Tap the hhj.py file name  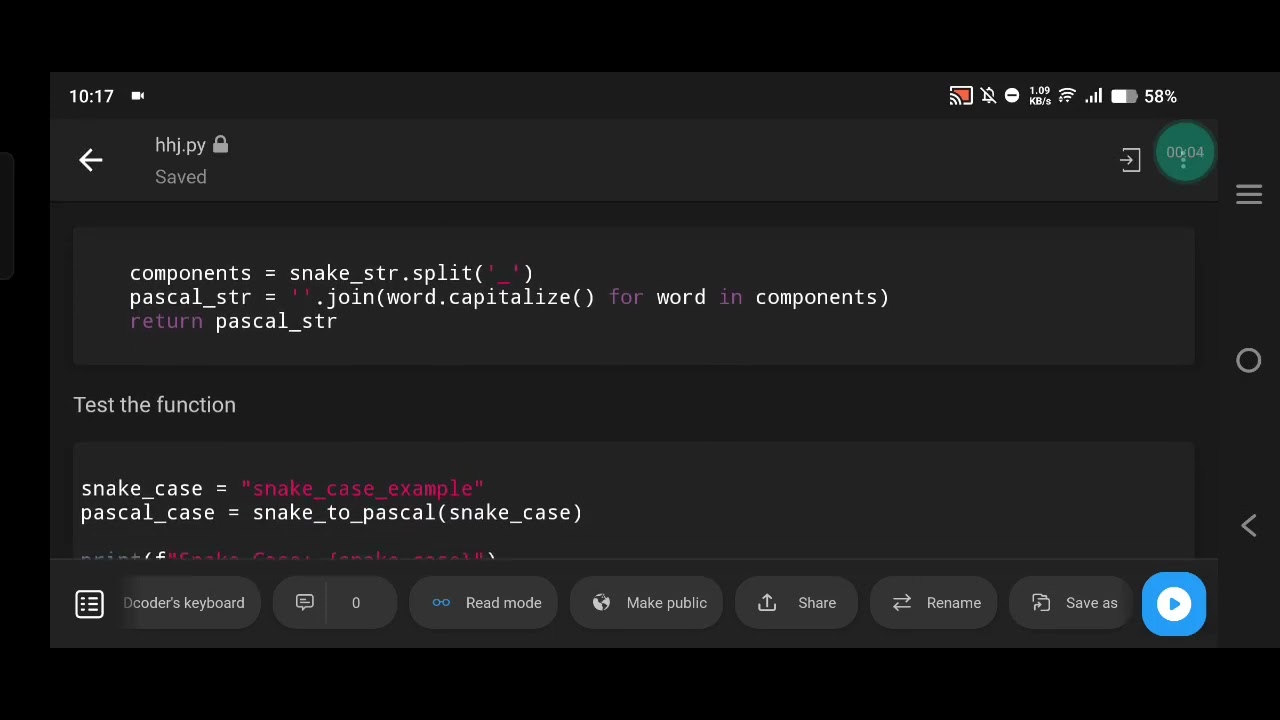(x=180, y=145)
